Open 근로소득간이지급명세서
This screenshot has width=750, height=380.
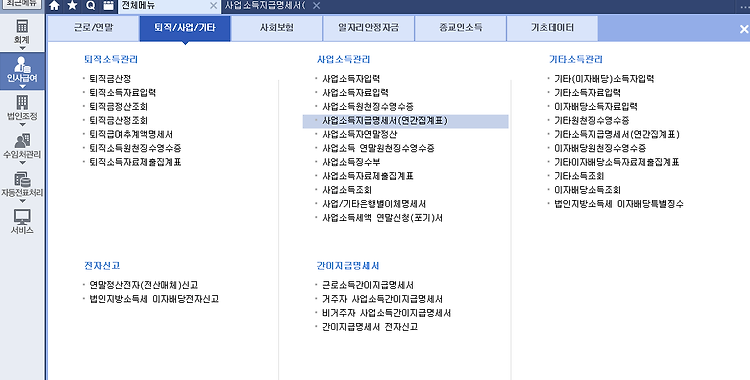368,285
